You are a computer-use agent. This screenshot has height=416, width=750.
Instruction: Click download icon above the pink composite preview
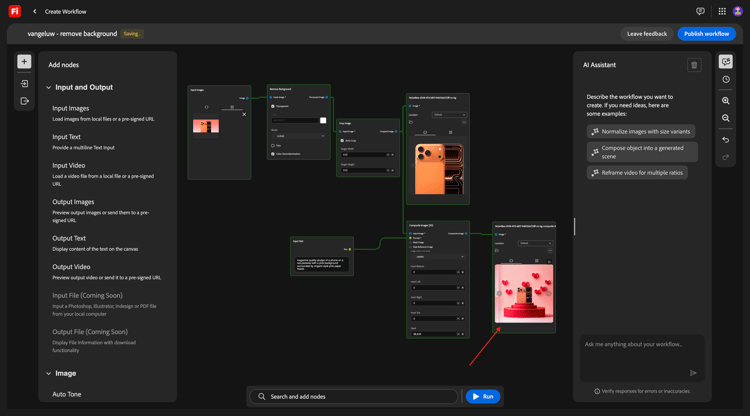[x=549, y=261]
